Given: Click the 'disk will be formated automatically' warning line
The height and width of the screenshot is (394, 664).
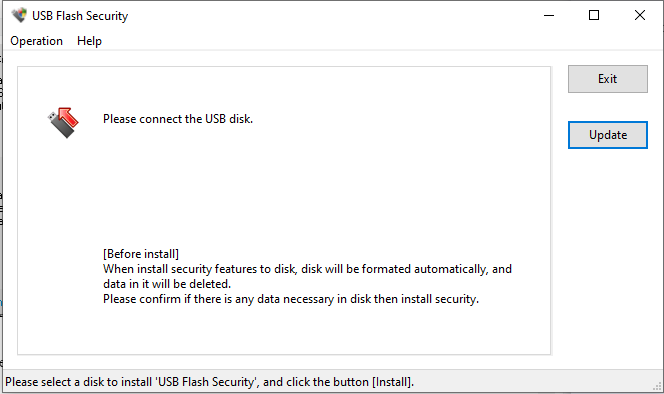Looking at the screenshot, I should click(x=307, y=269).
